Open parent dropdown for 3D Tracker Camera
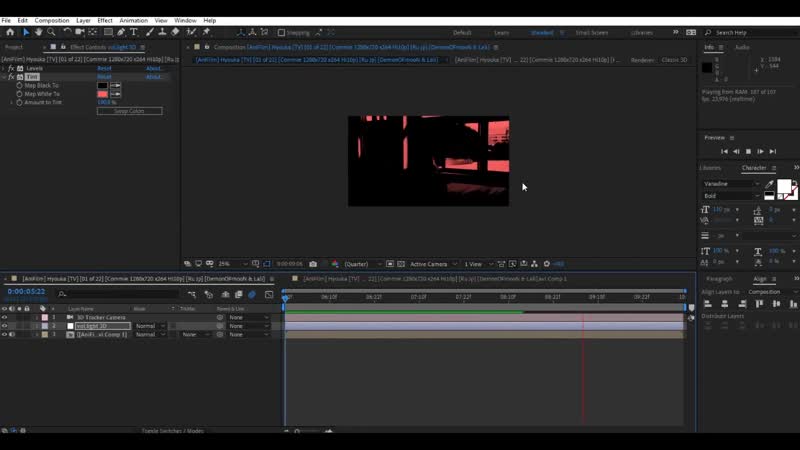Viewport: 800px width, 450px height. click(x=248, y=317)
